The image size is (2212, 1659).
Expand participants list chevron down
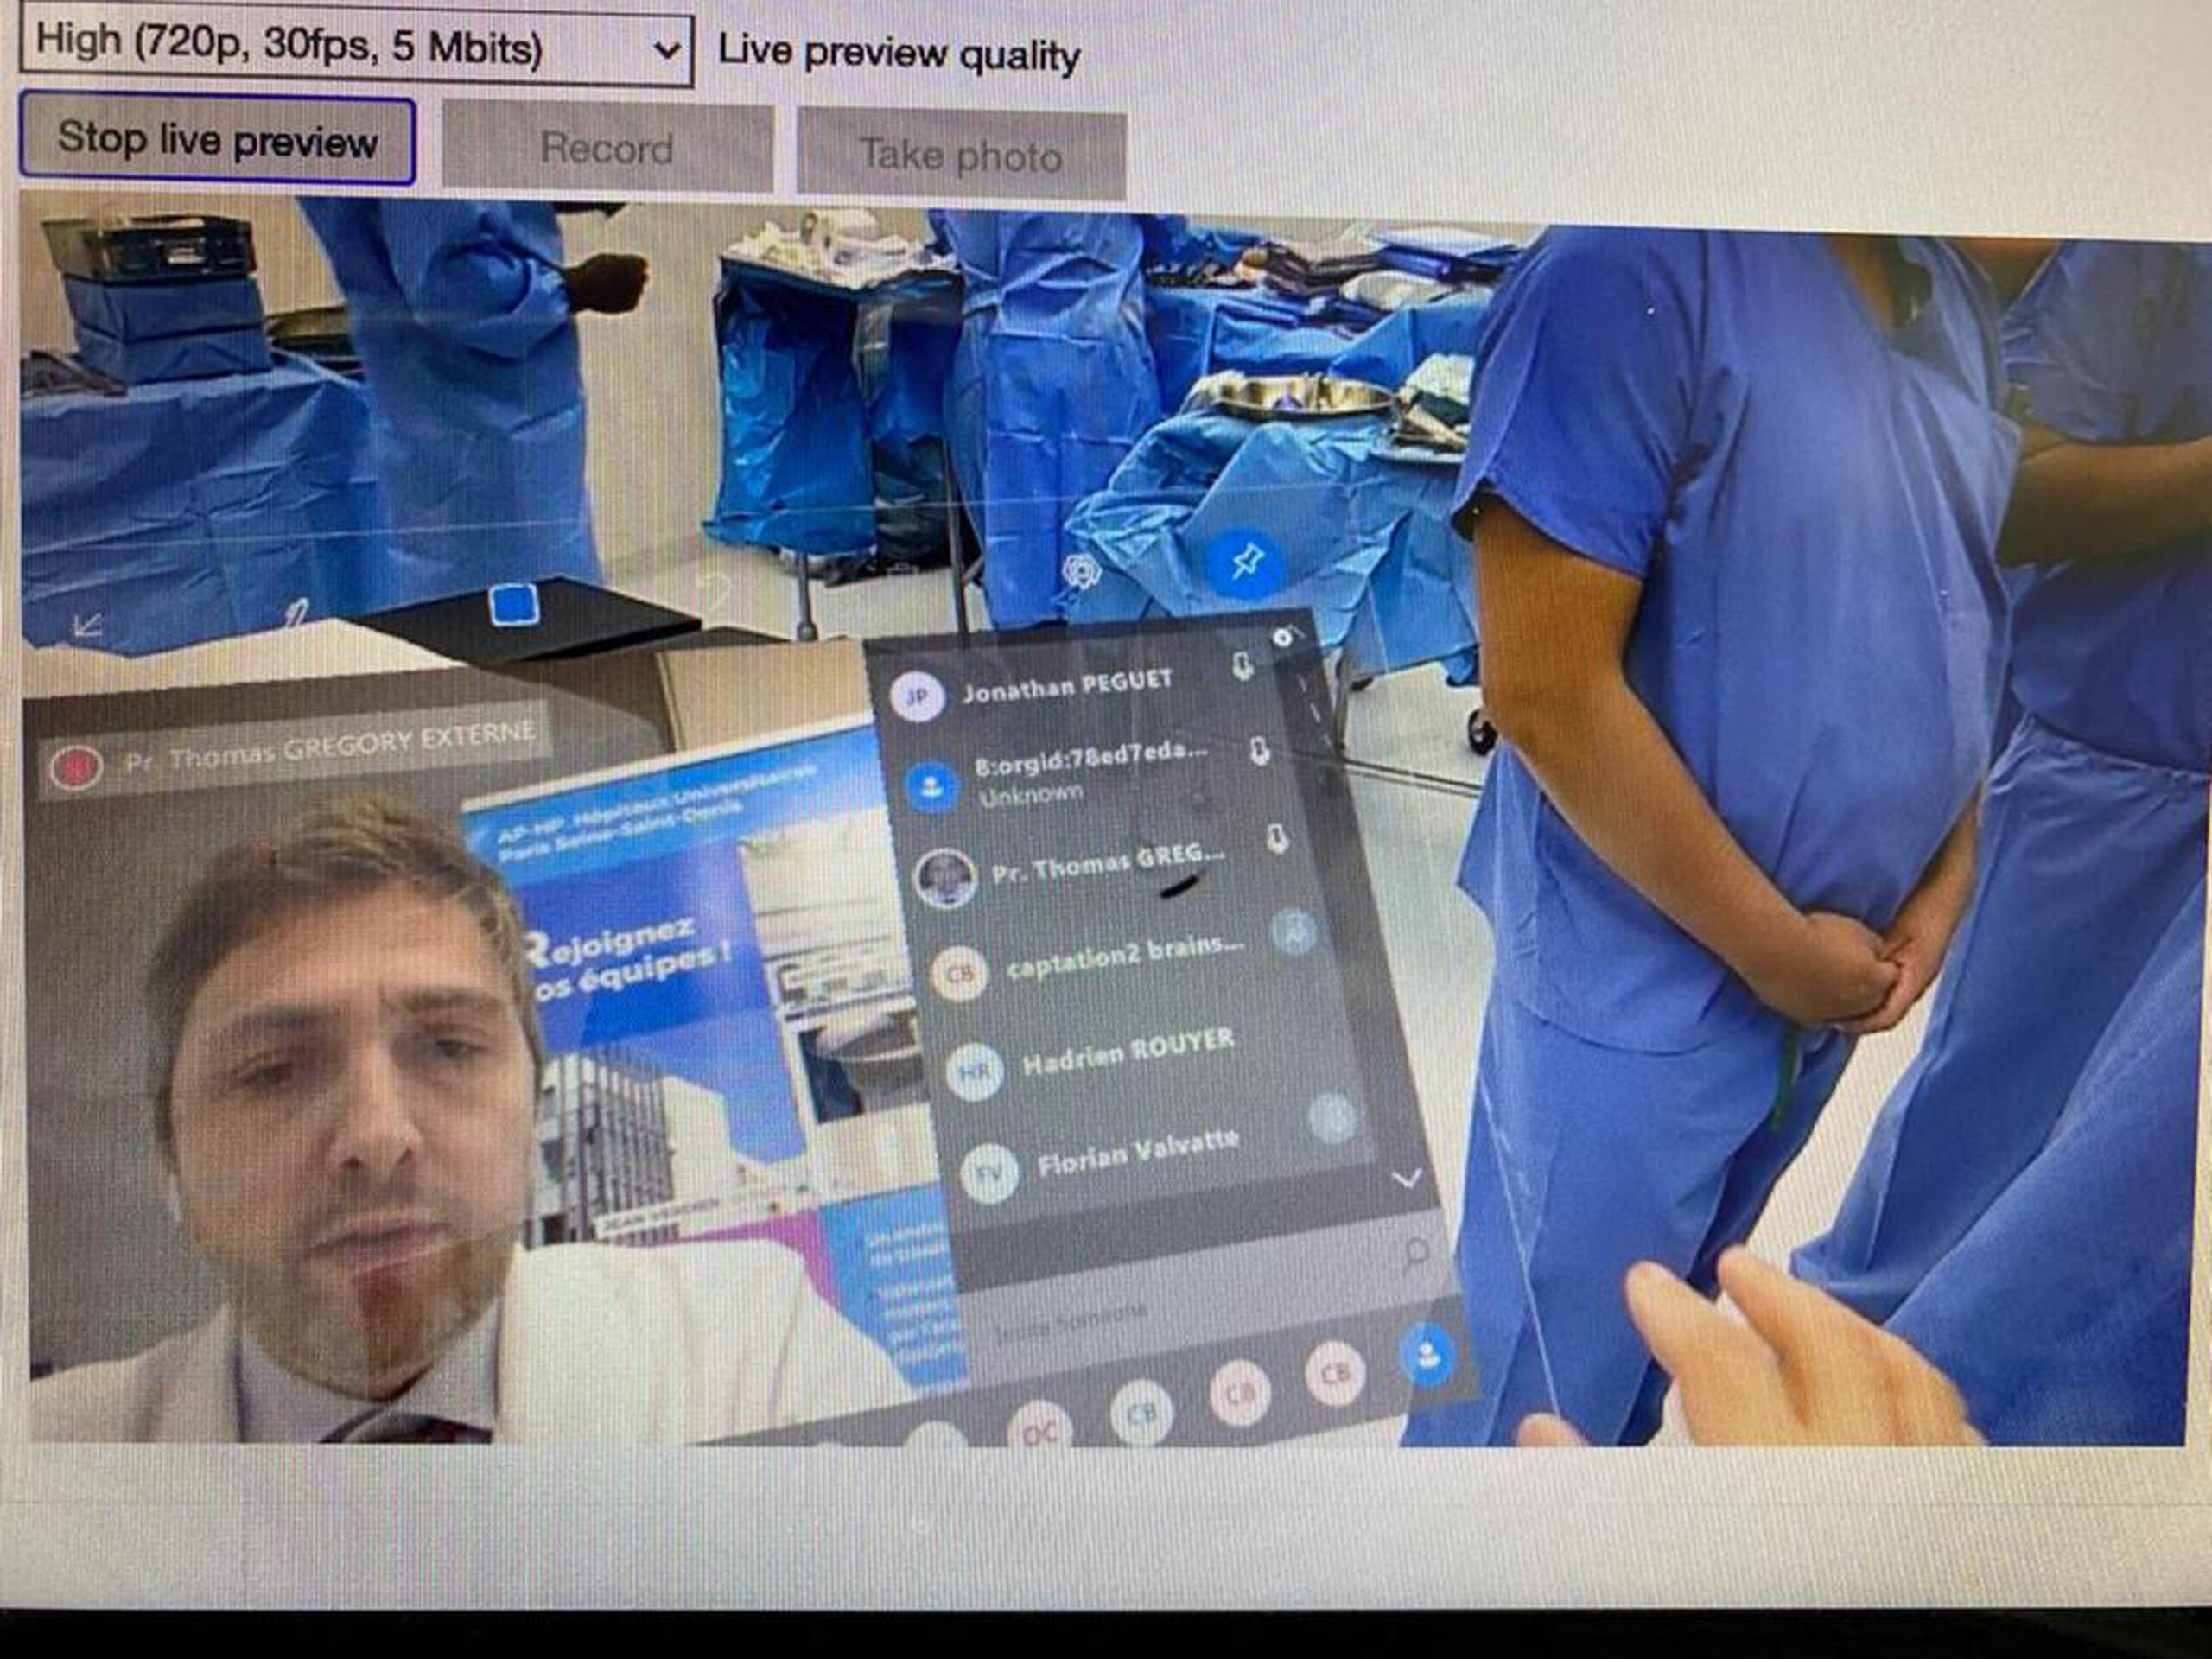(x=1406, y=1180)
